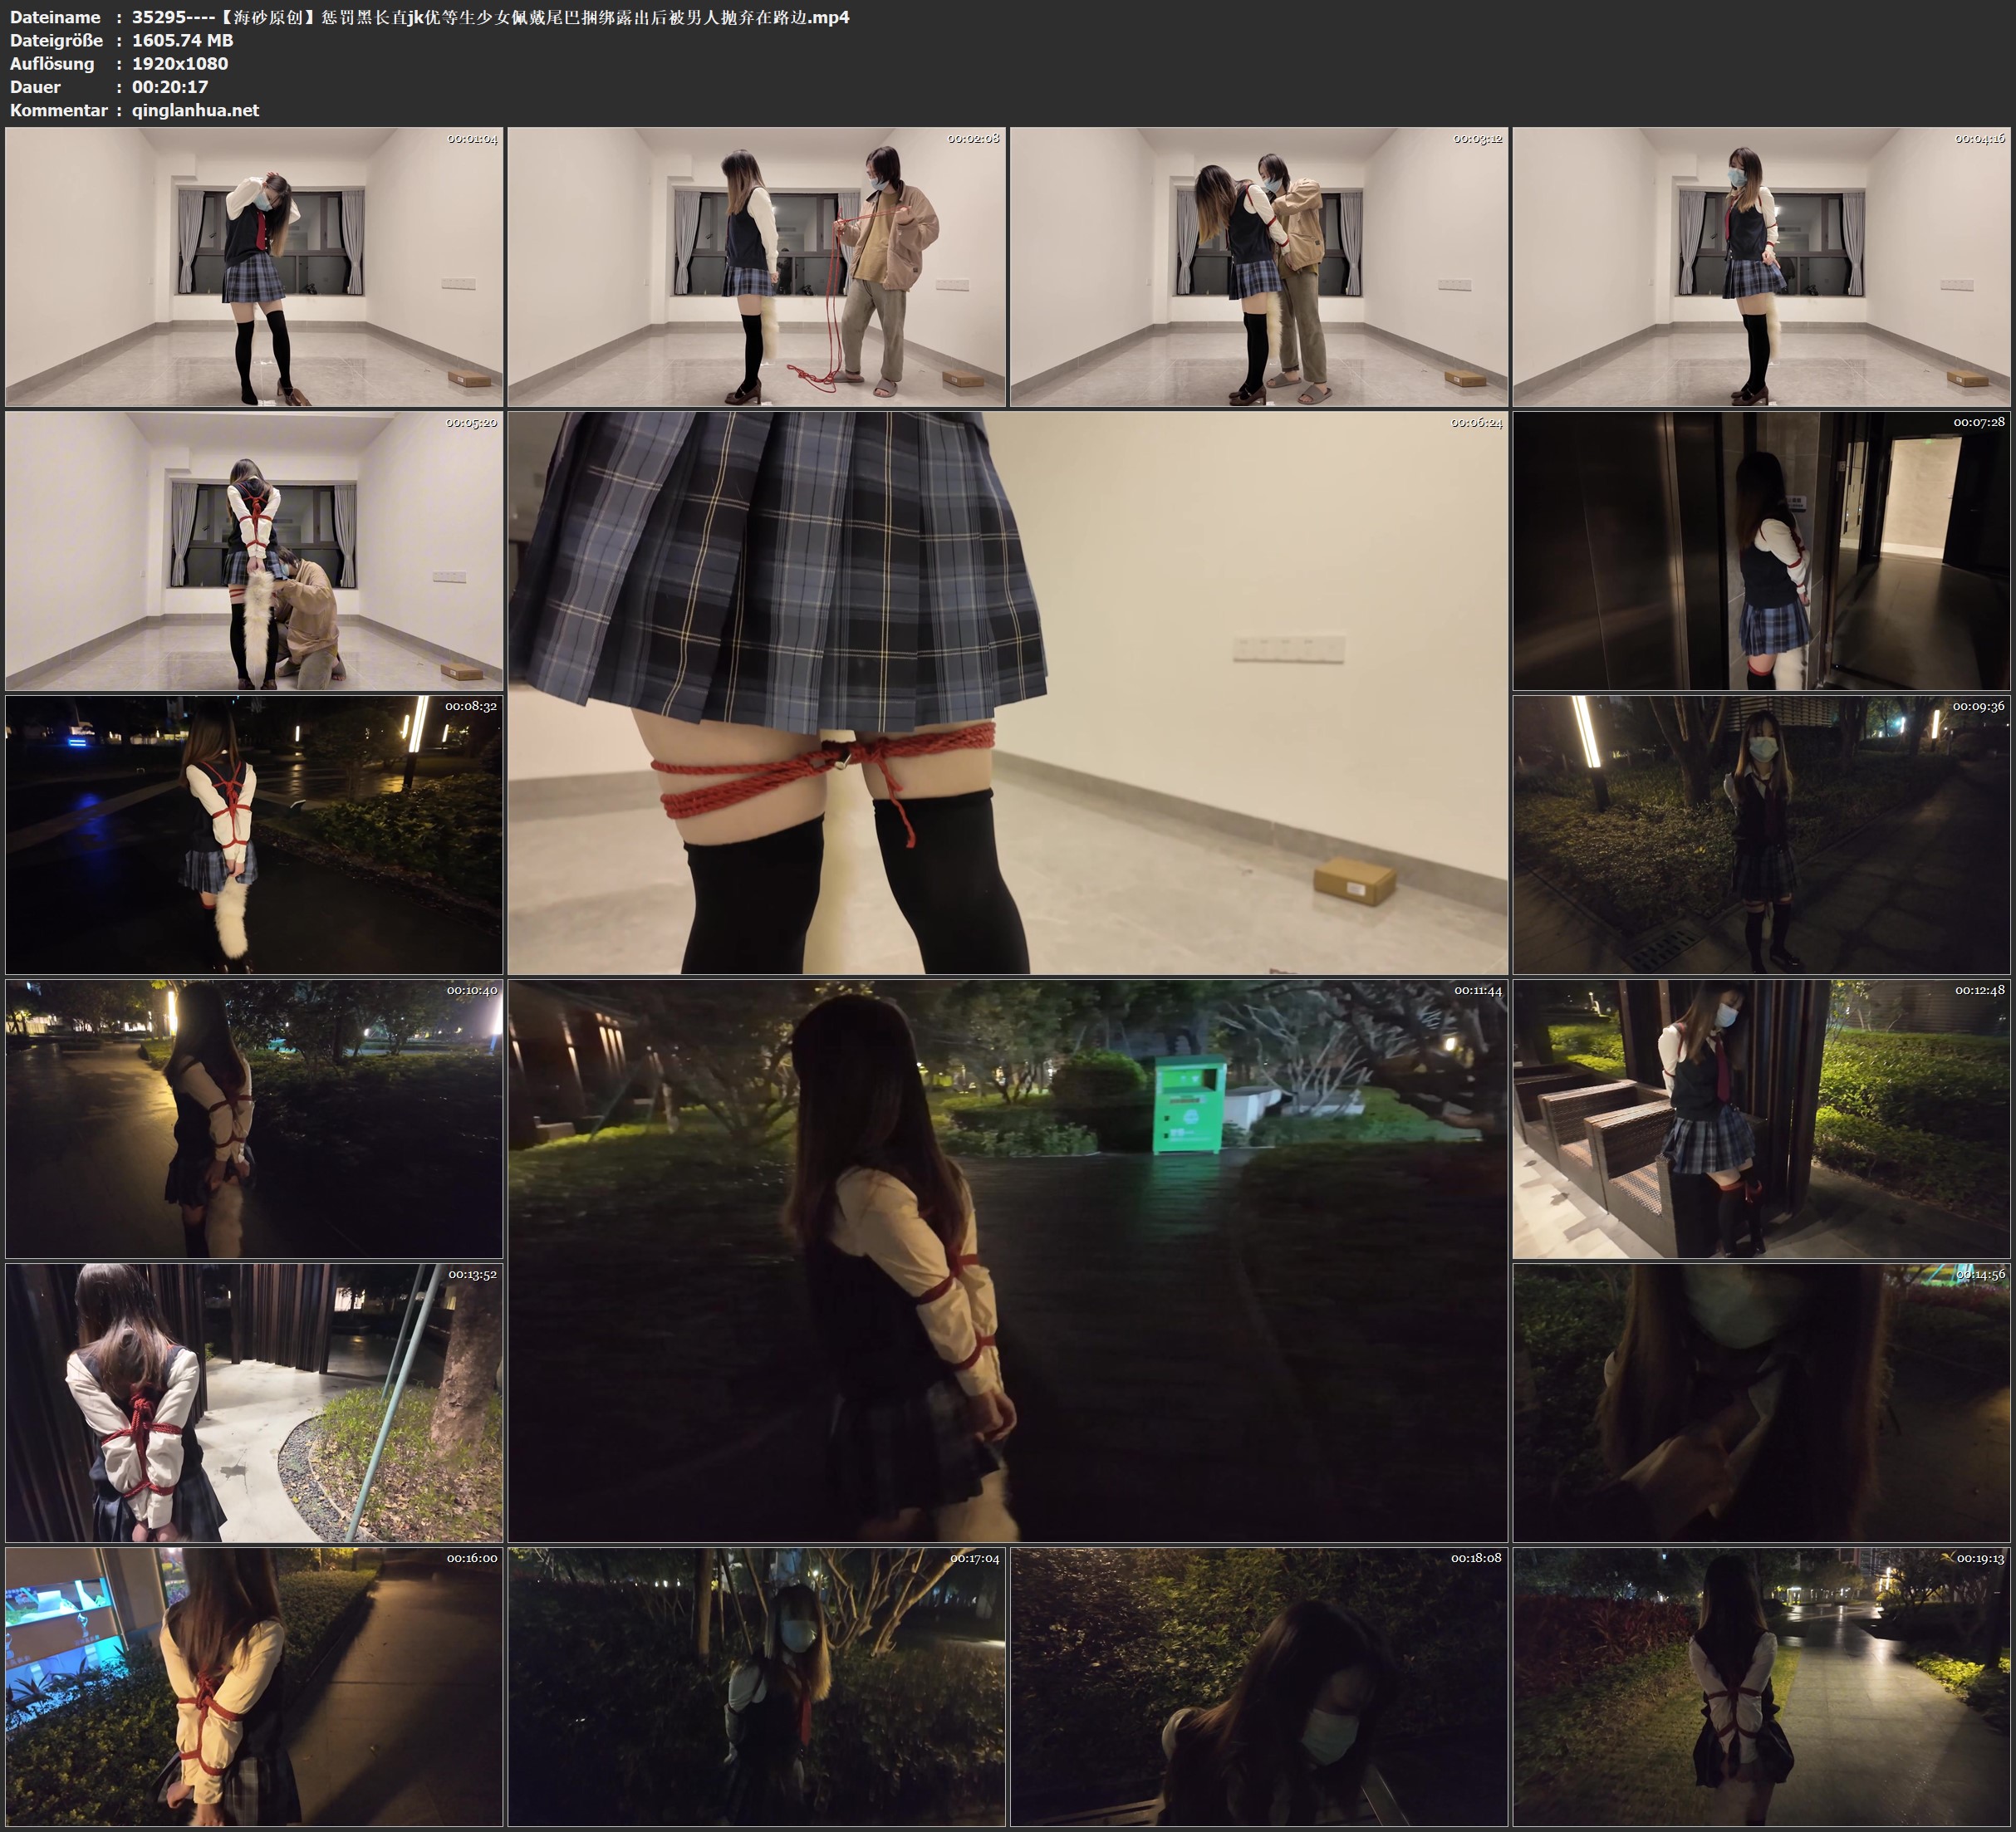Open the large frame stamped 00:06:24

click(1007, 692)
